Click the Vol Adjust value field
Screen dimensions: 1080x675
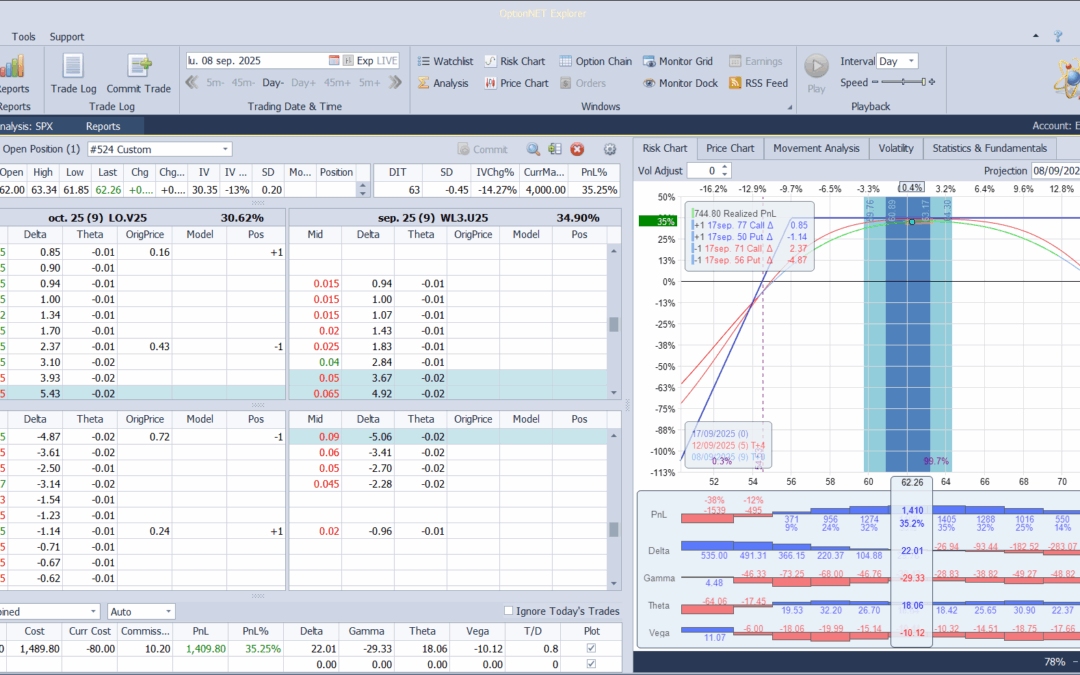pos(703,170)
